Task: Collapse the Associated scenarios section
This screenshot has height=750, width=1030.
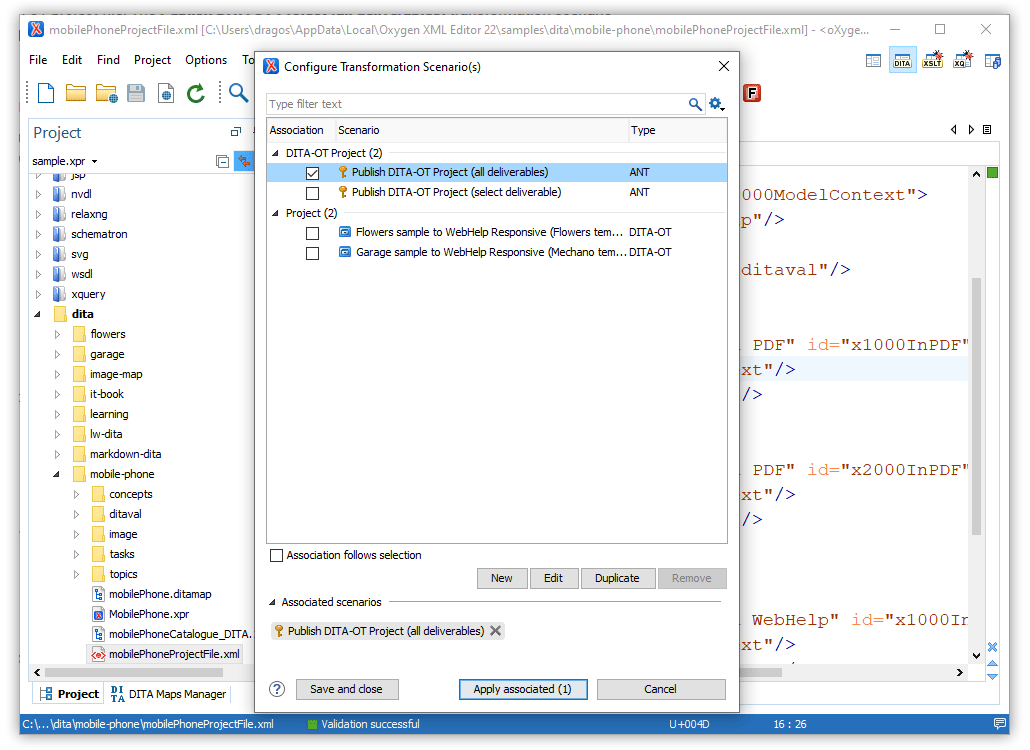Action: tap(272, 602)
